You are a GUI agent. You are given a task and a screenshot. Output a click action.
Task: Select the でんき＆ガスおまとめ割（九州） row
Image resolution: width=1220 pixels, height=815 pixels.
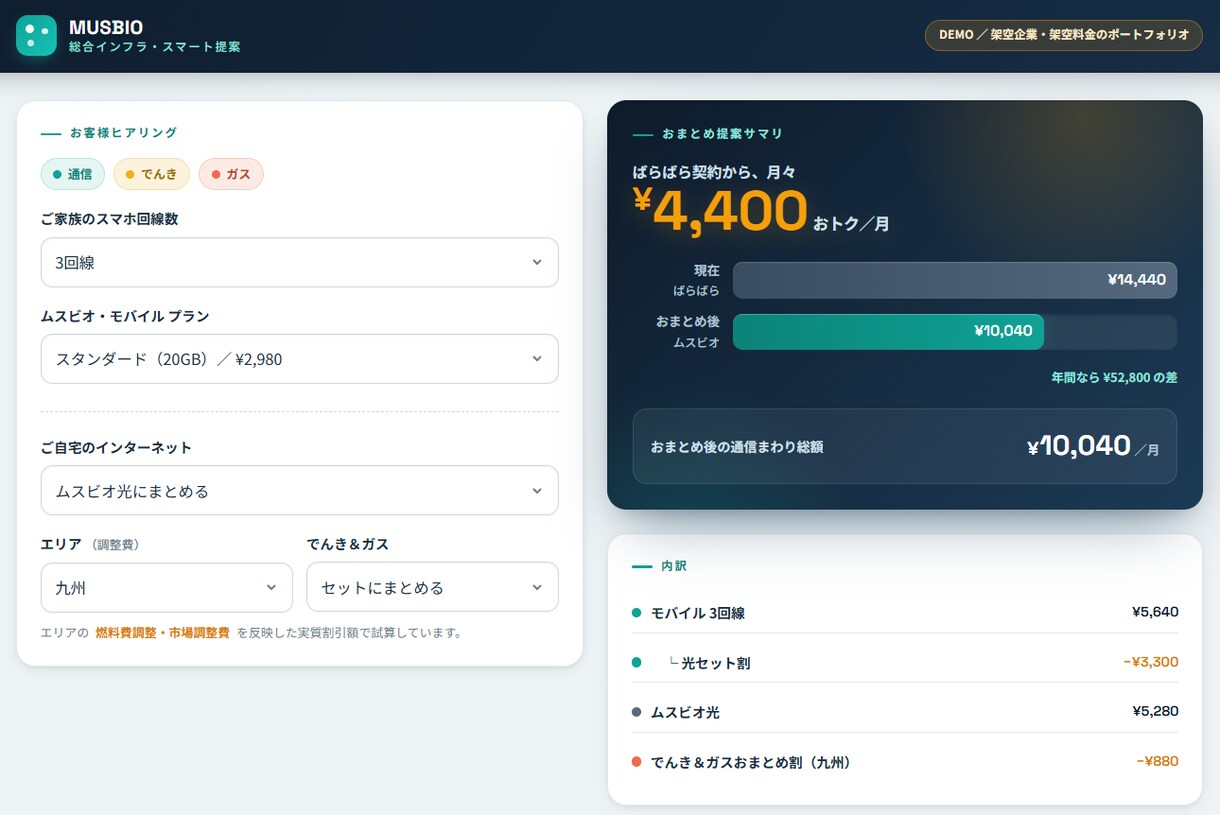click(x=905, y=762)
